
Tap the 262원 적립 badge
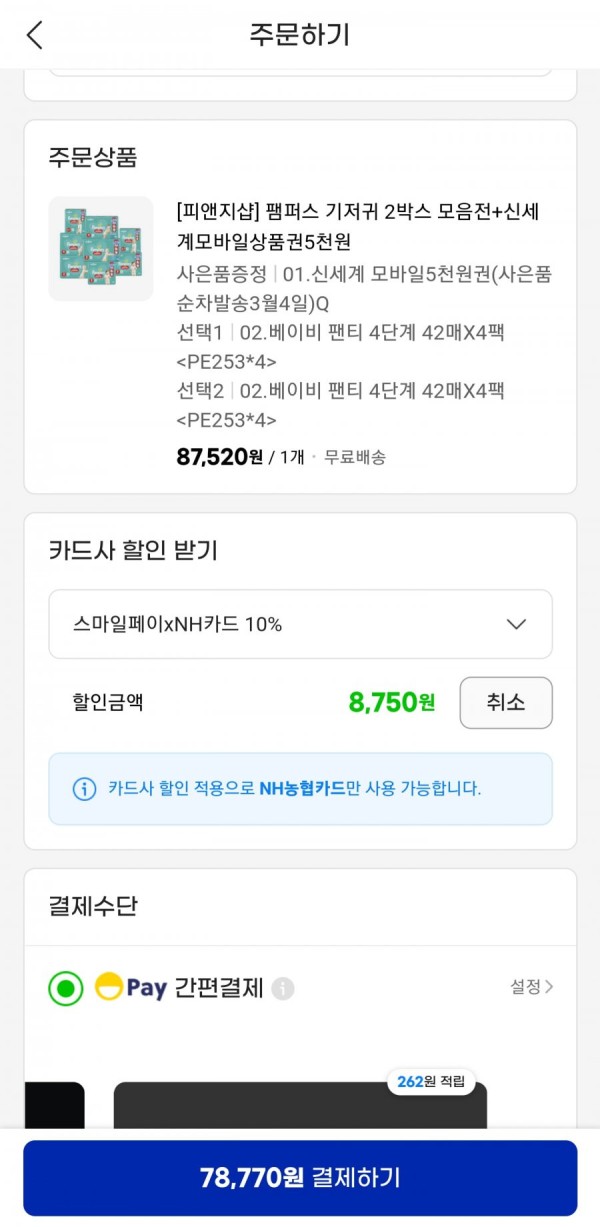[431, 1082]
